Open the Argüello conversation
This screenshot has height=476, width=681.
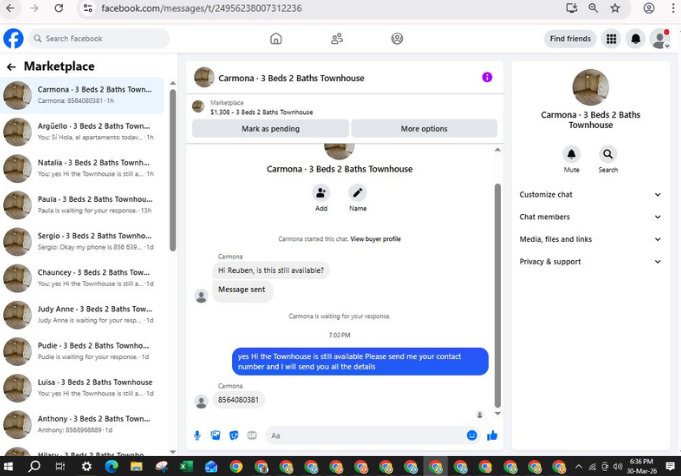(x=83, y=132)
